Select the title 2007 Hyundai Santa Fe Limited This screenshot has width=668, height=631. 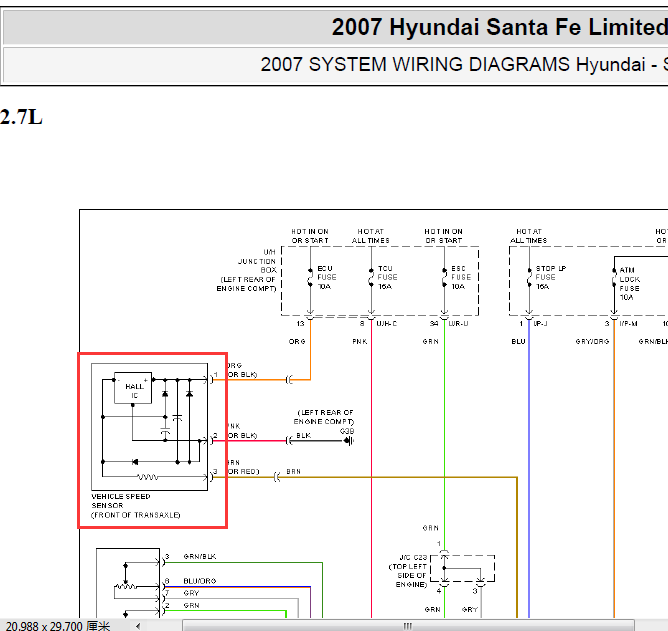pos(499,27)
